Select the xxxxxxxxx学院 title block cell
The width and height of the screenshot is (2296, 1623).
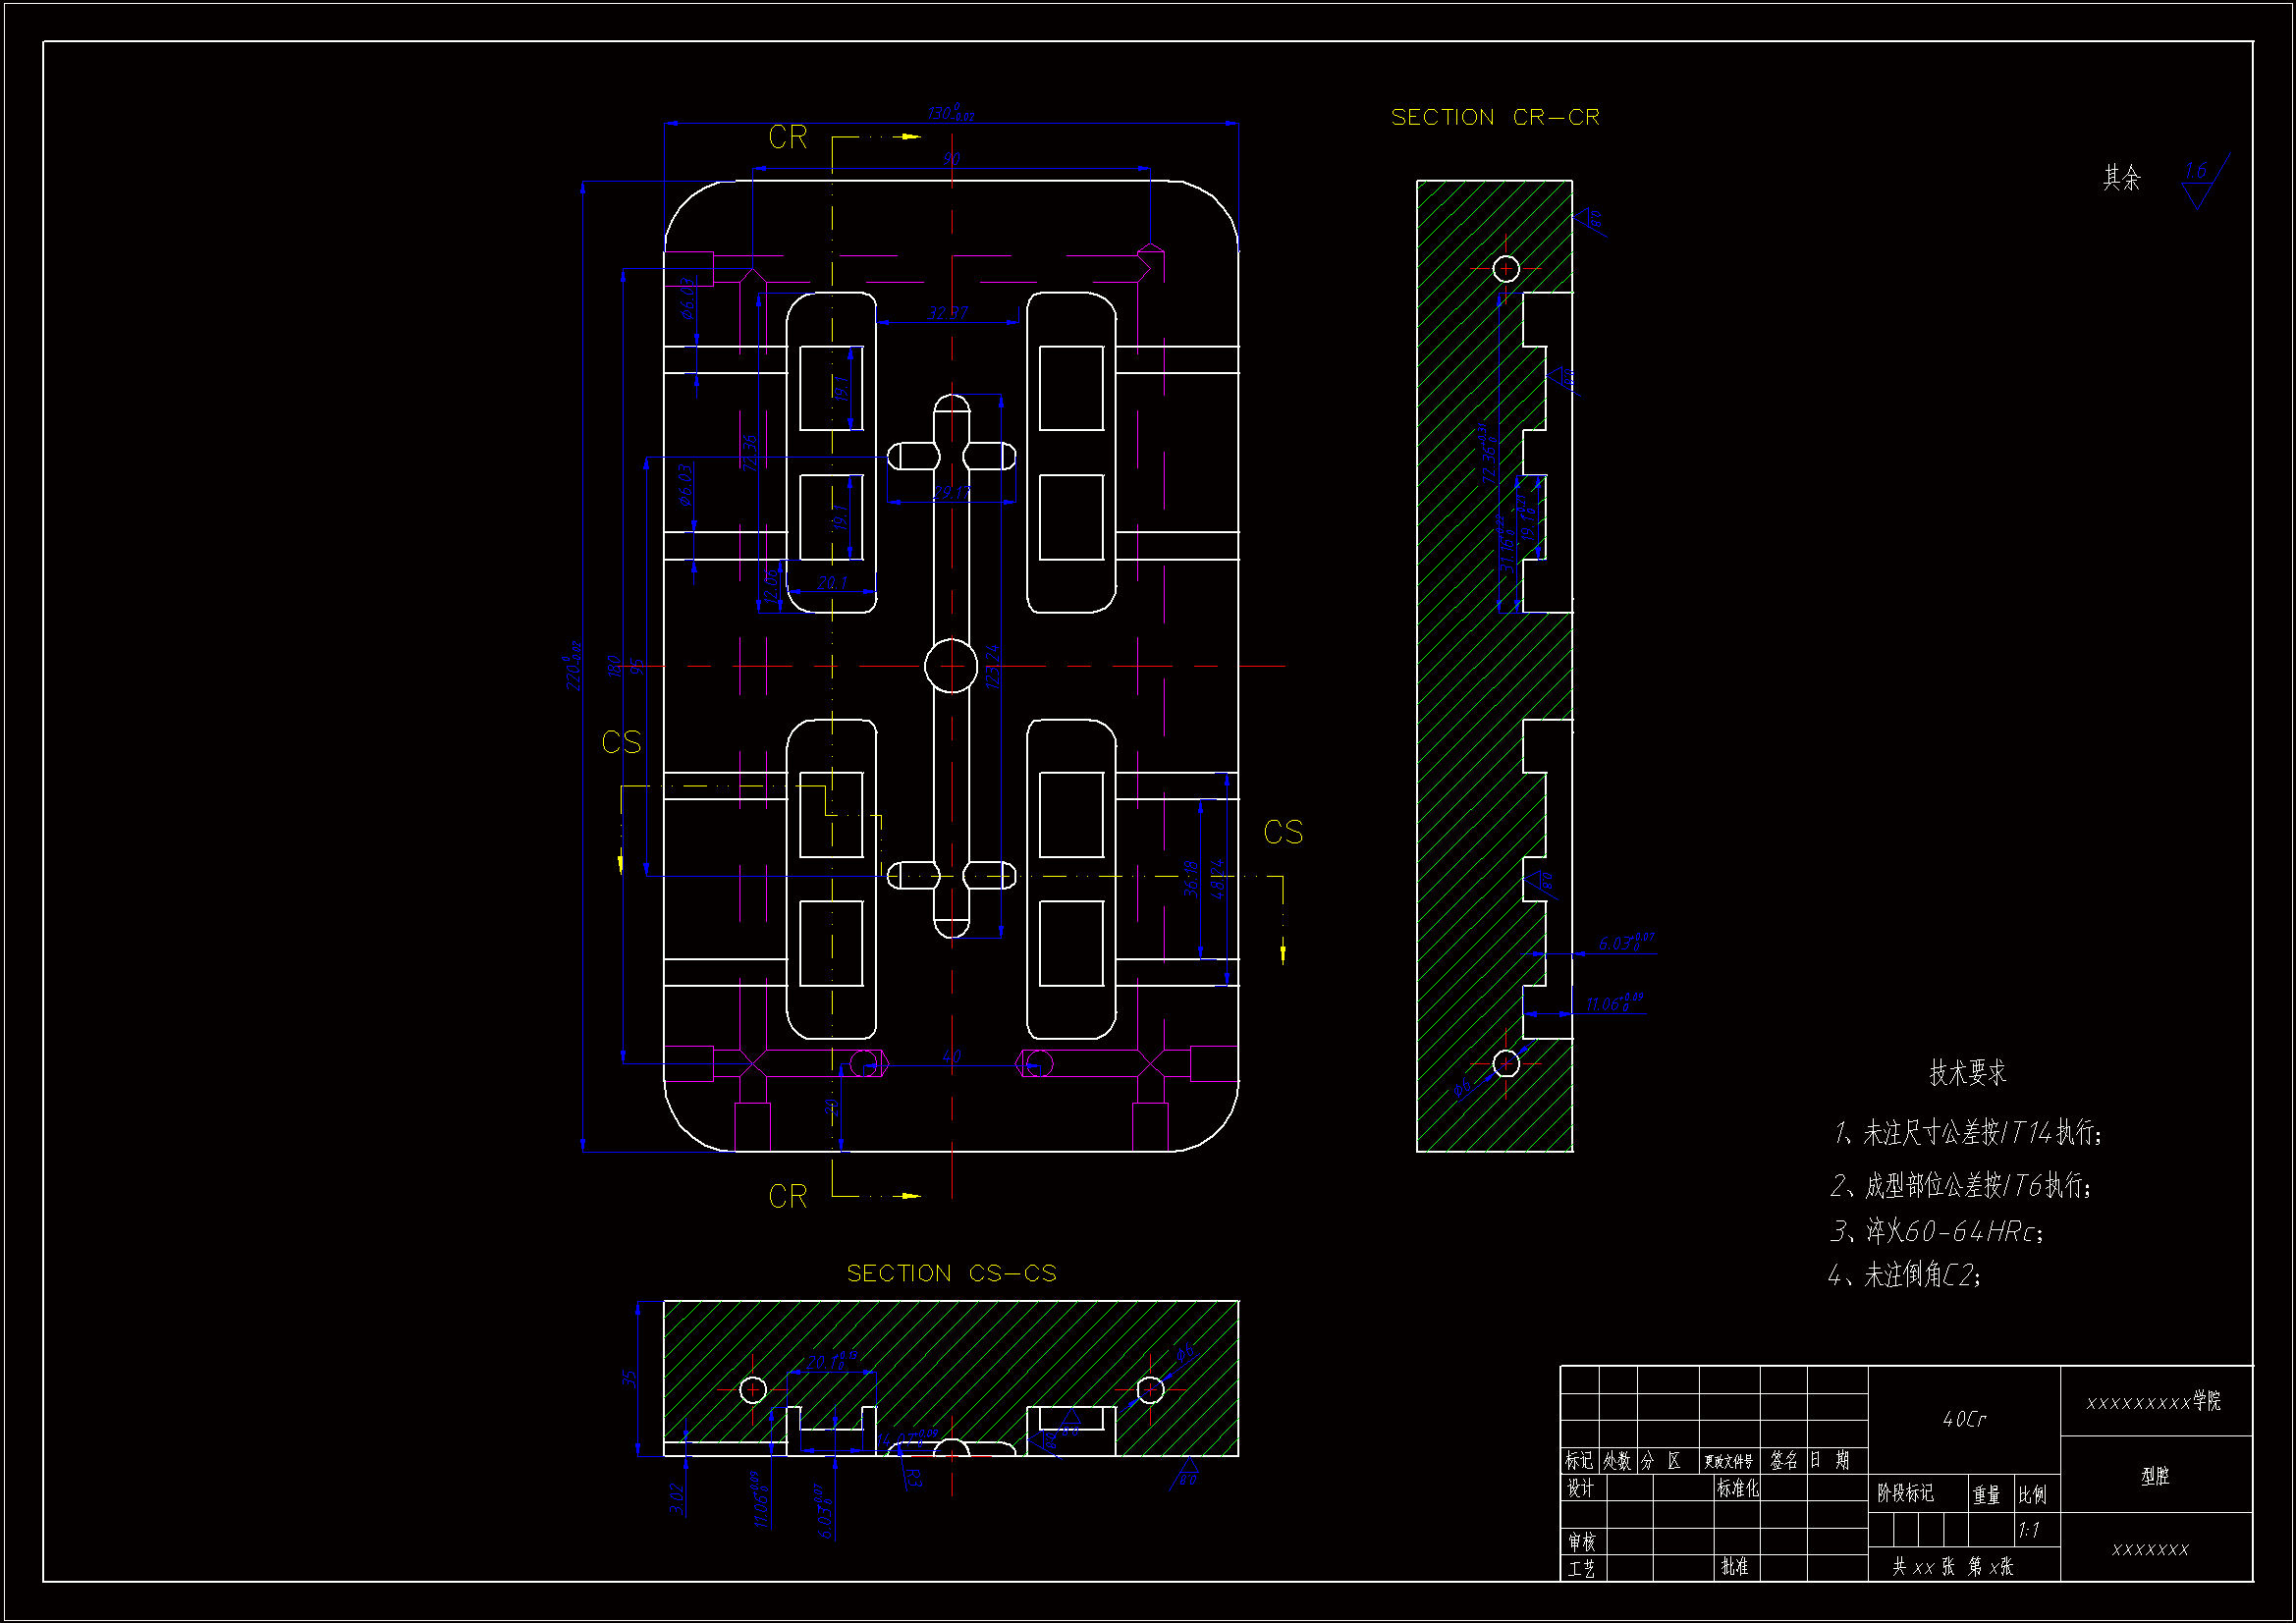[2153, 1402]
